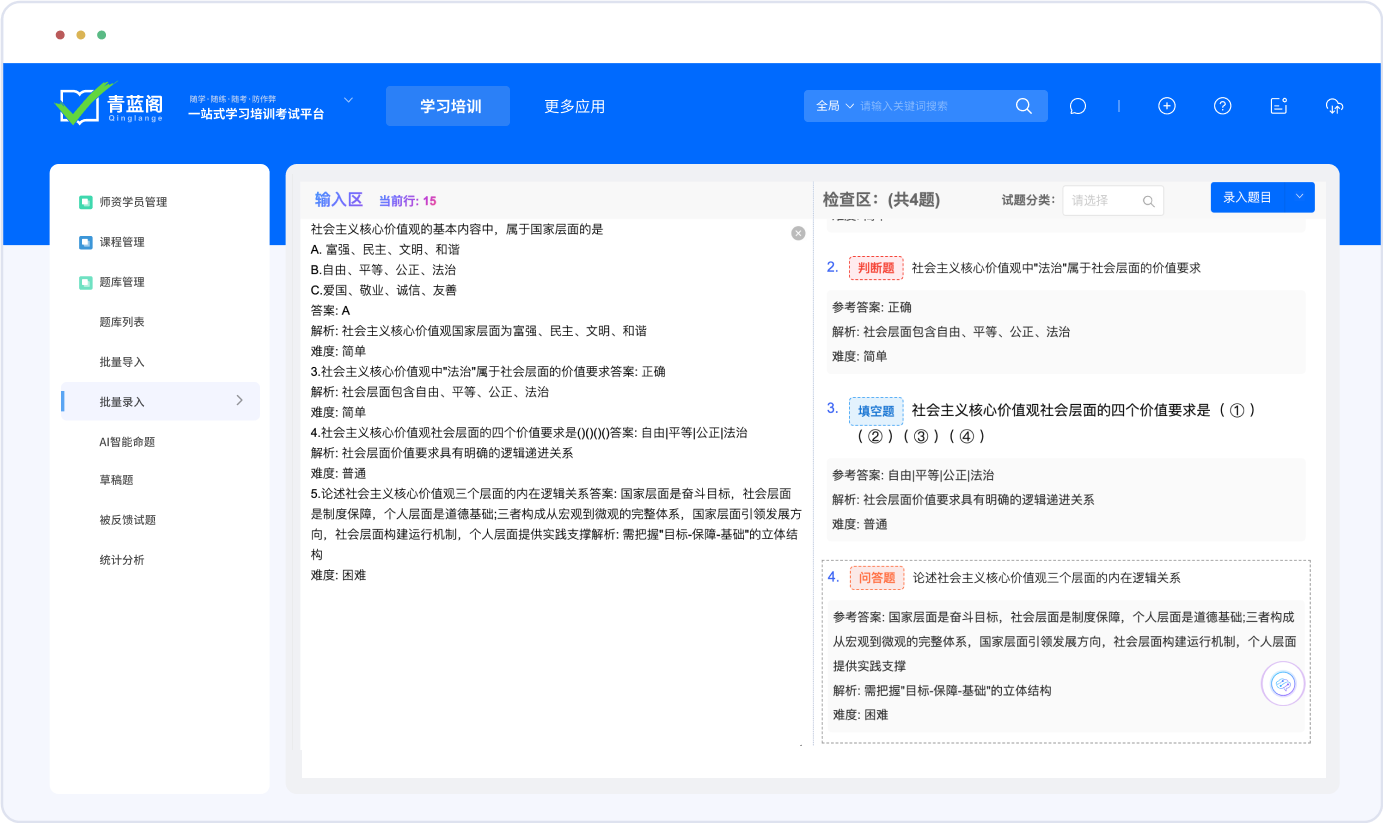Click the search magnifier in global search
1383x823 pixels.
pos(1023,106)
